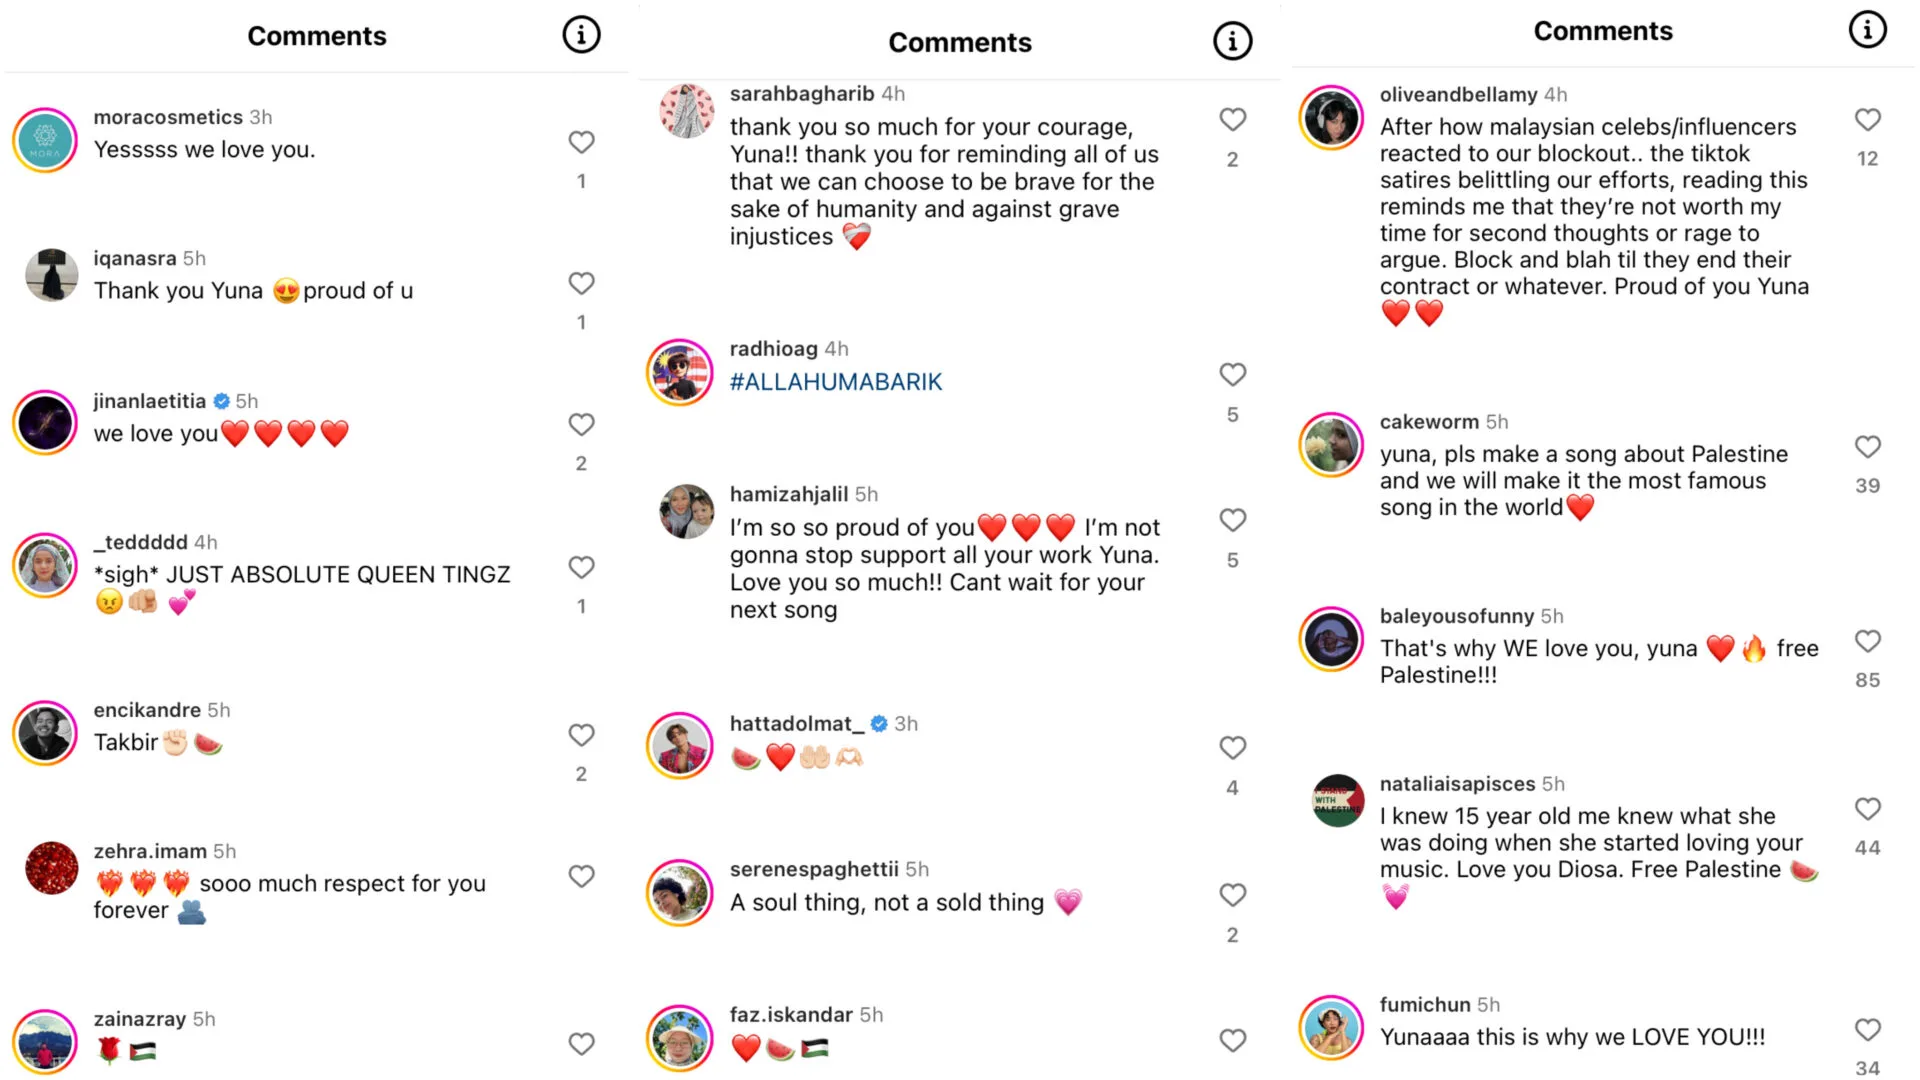View radhioag's avatar
The height and width of the screenshot is (1080, 1920).
click(x=680, y=372)
